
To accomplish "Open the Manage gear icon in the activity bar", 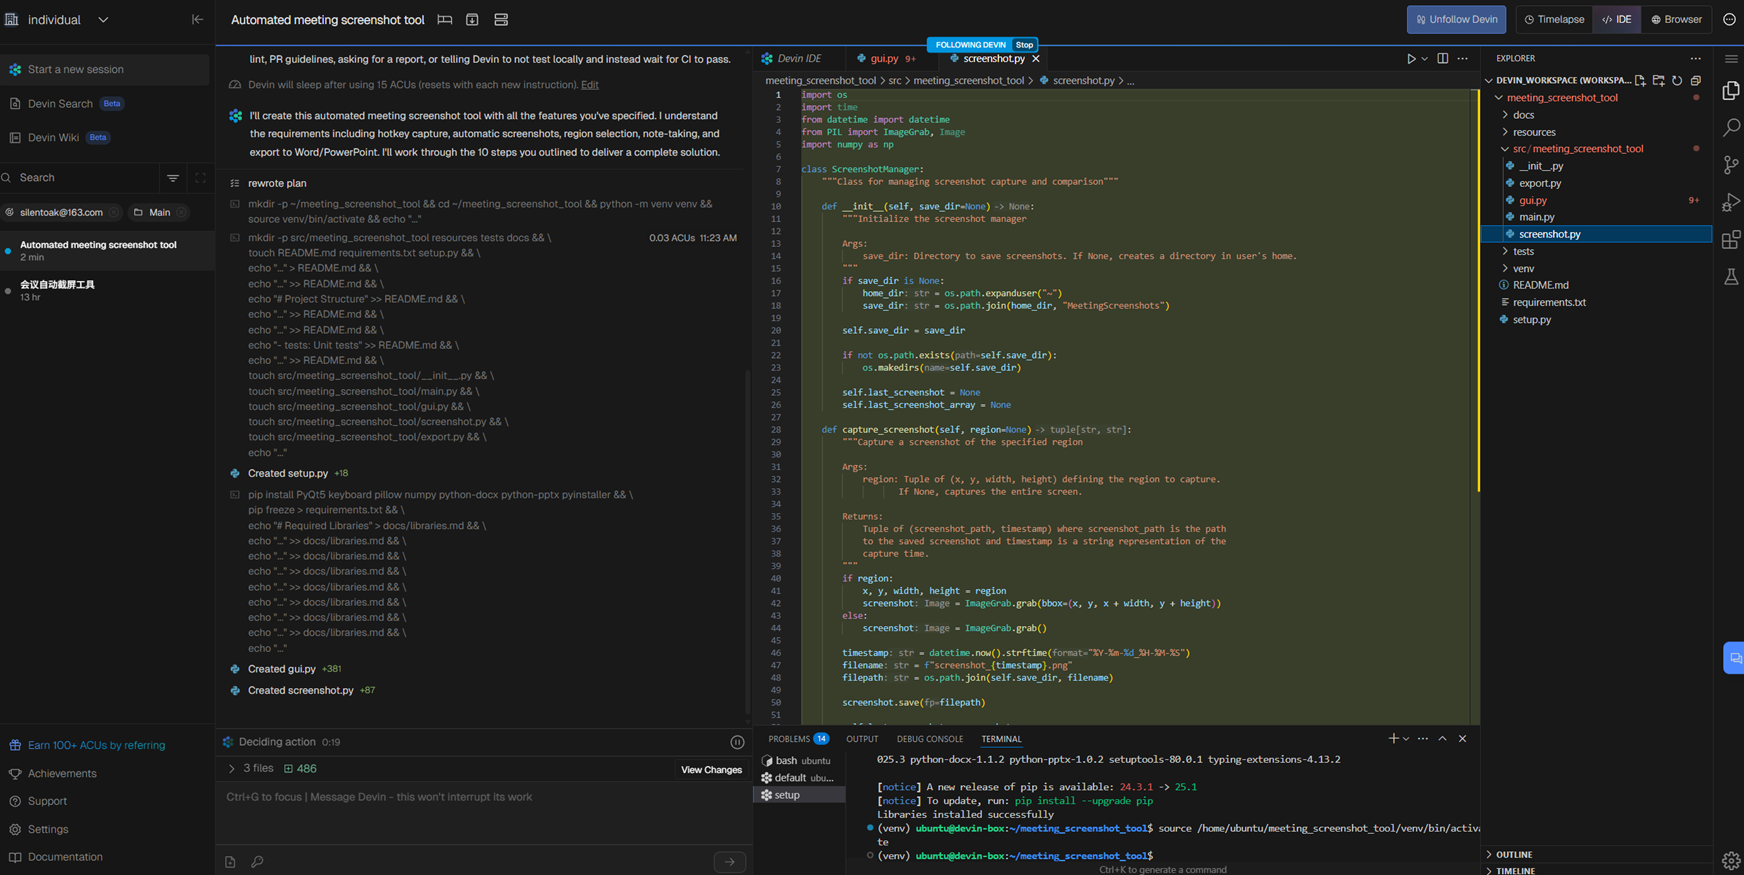I will coord(1731,860).
